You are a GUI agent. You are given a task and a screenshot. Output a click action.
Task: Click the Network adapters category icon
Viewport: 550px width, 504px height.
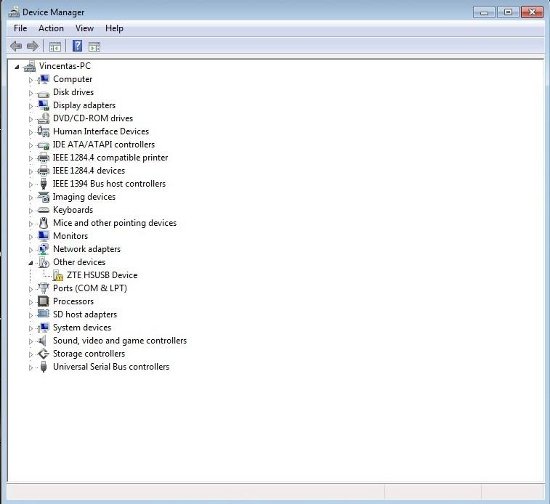(x=43, y=249)
